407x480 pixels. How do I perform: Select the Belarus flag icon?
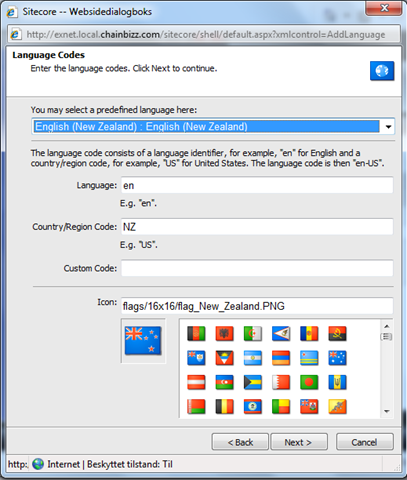click(196, 407)
